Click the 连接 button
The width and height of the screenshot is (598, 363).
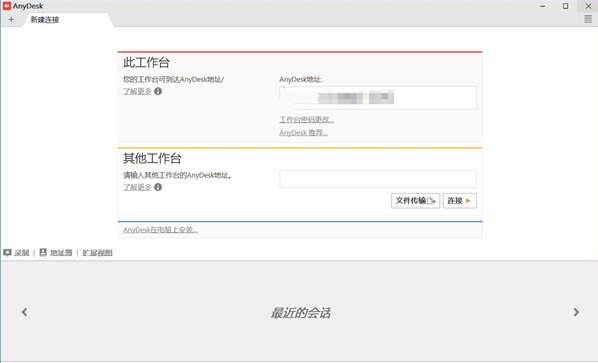pyautogui.click(x=460, y=201)
